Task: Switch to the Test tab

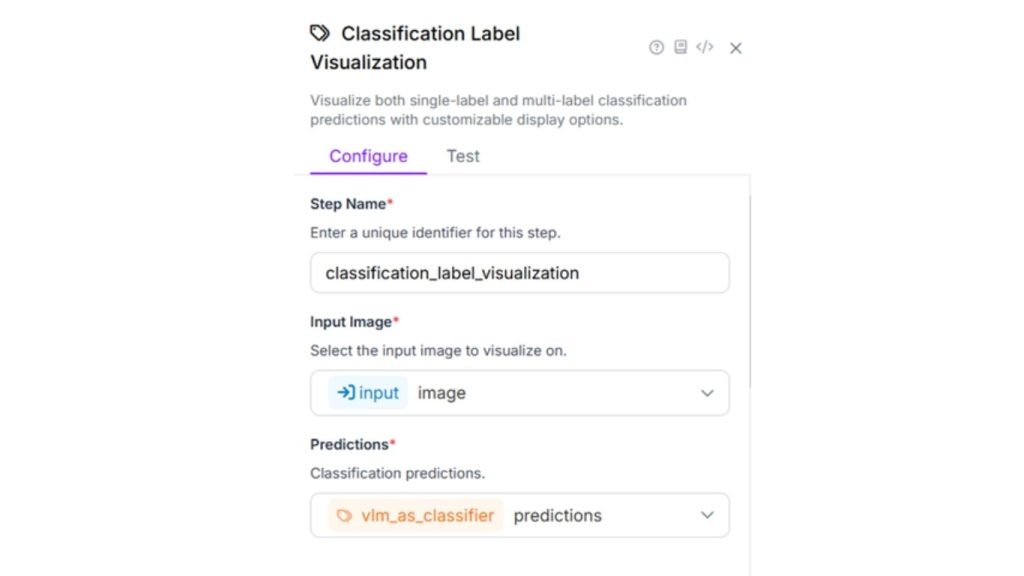Action: pyautogui.click(x=463, y=156)
